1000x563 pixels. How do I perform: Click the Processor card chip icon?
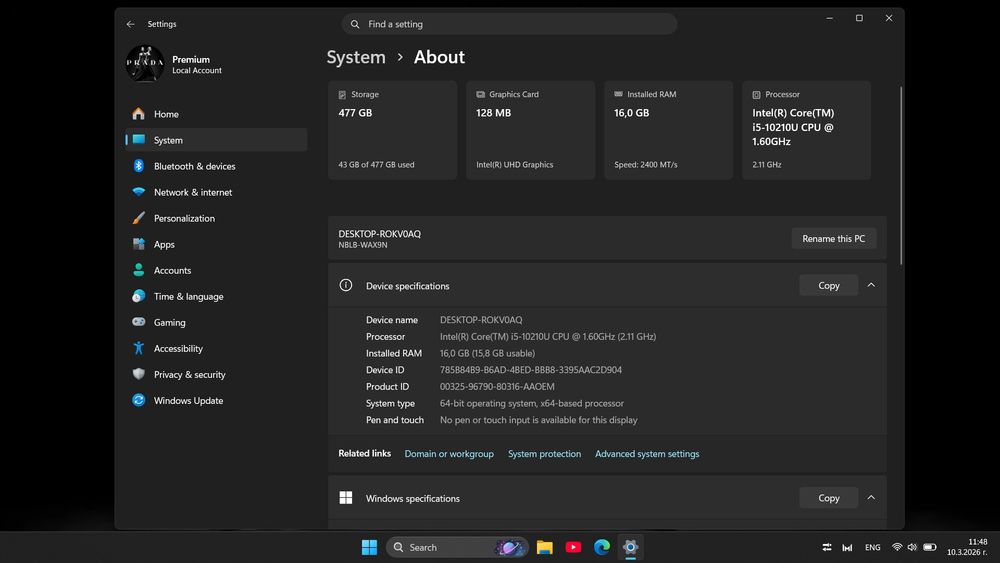pos(756,94)
